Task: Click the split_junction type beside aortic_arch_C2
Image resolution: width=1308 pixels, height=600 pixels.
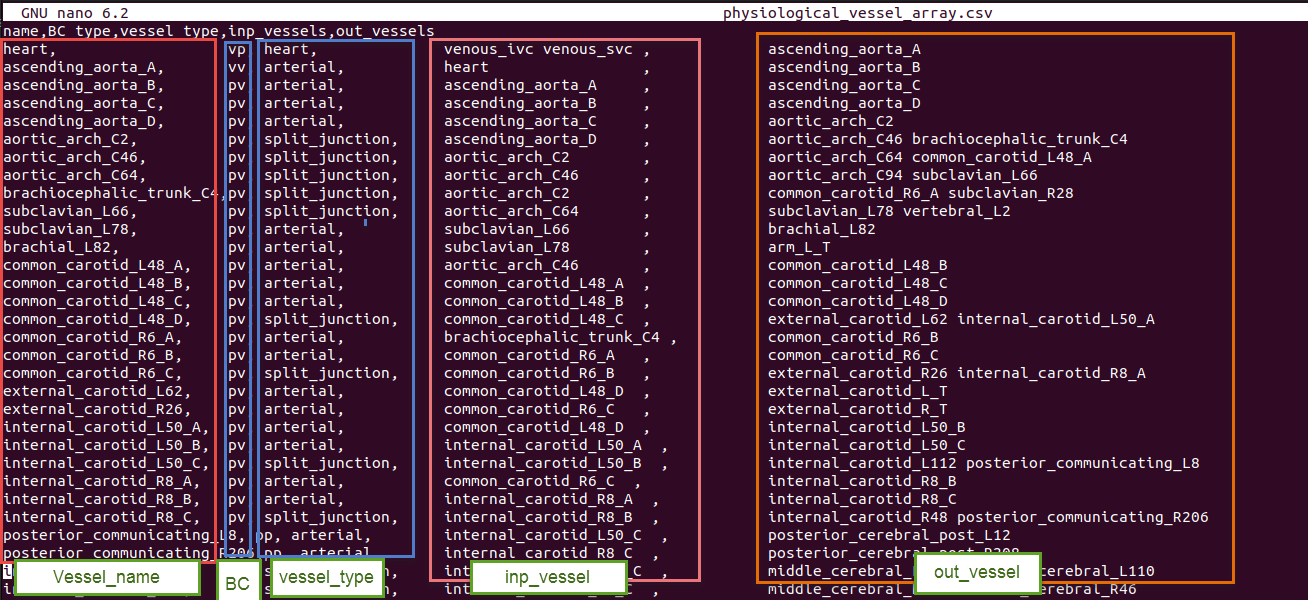Action: [323, 139]
